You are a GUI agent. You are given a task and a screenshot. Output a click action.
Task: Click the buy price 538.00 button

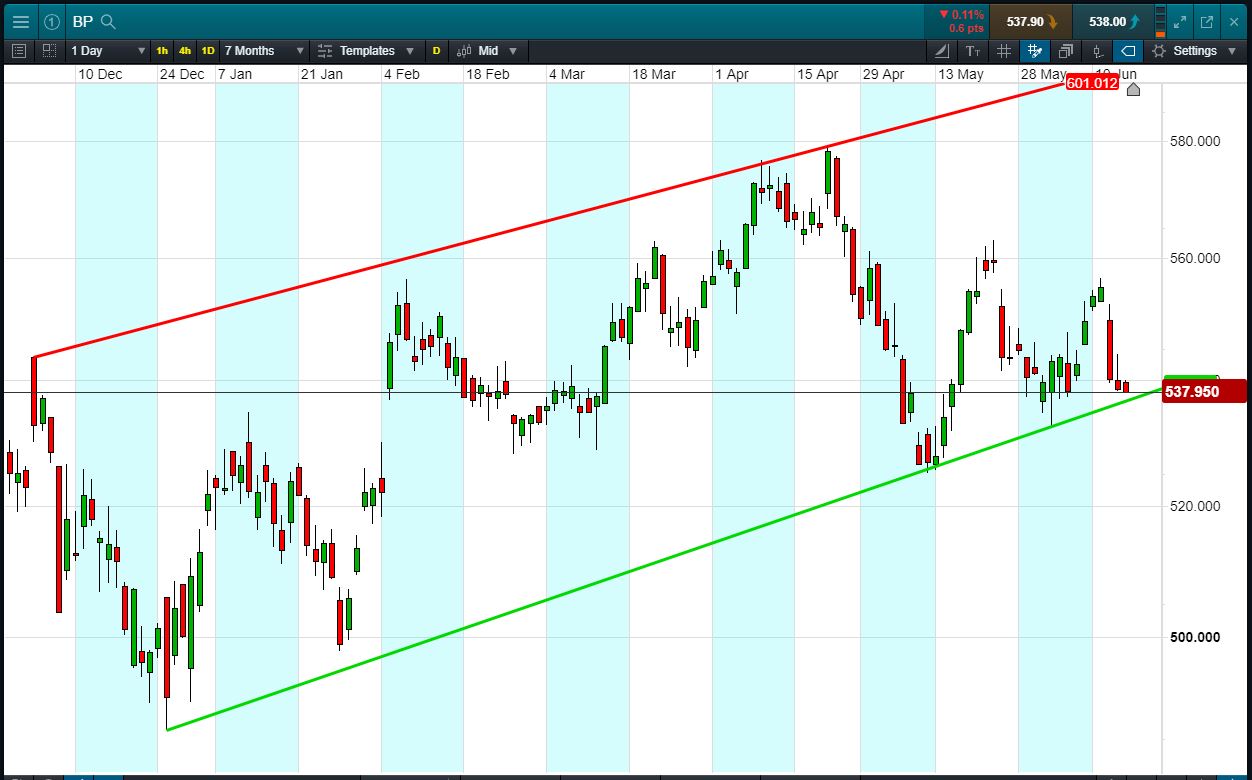point(1114,21)
